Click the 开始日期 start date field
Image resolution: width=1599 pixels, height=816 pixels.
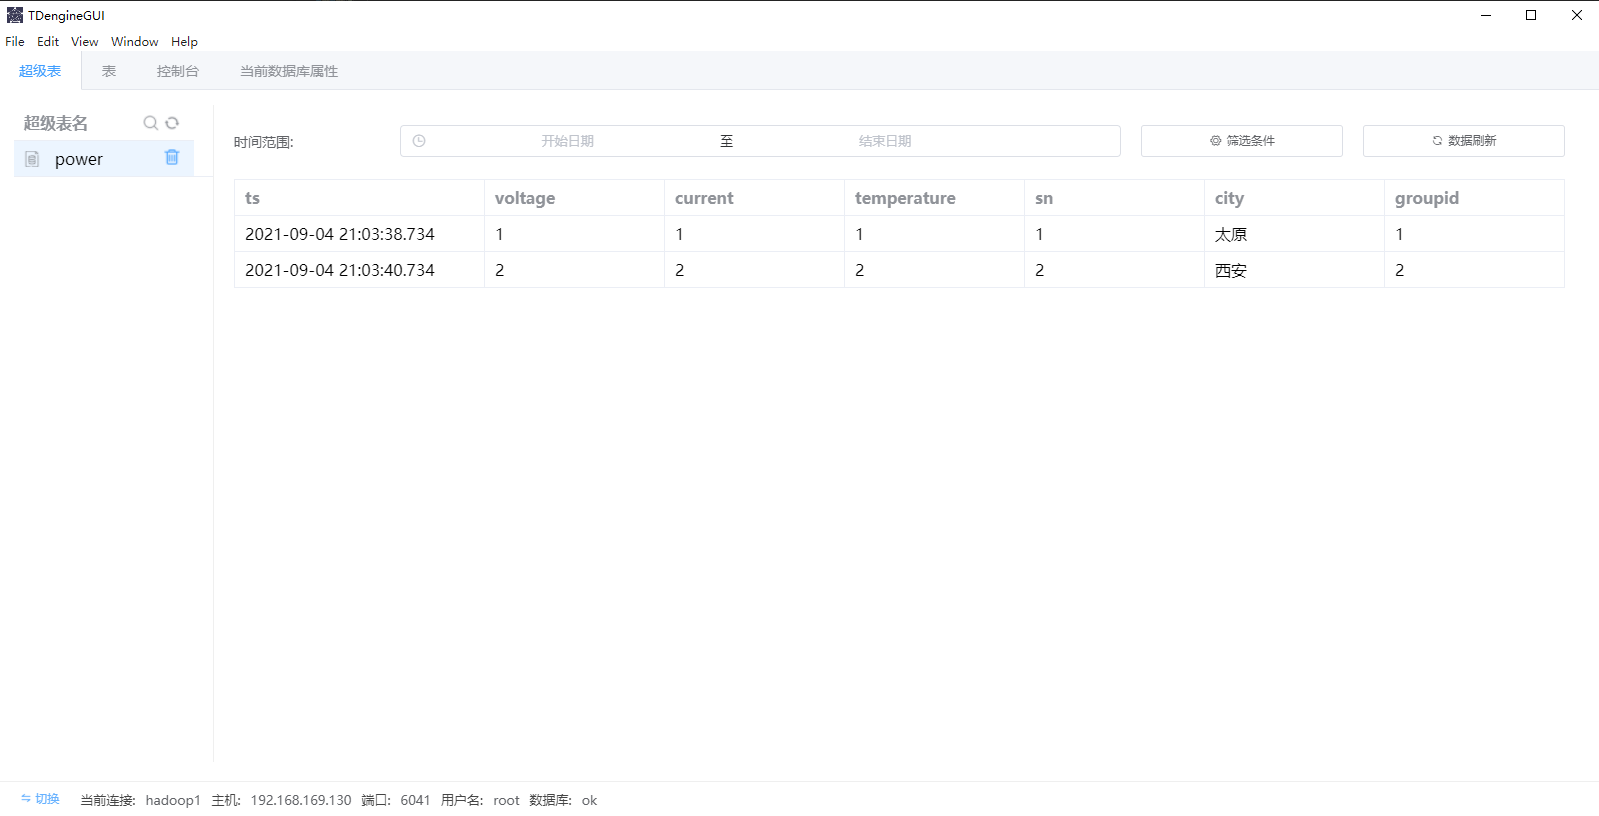coord(567,141)
